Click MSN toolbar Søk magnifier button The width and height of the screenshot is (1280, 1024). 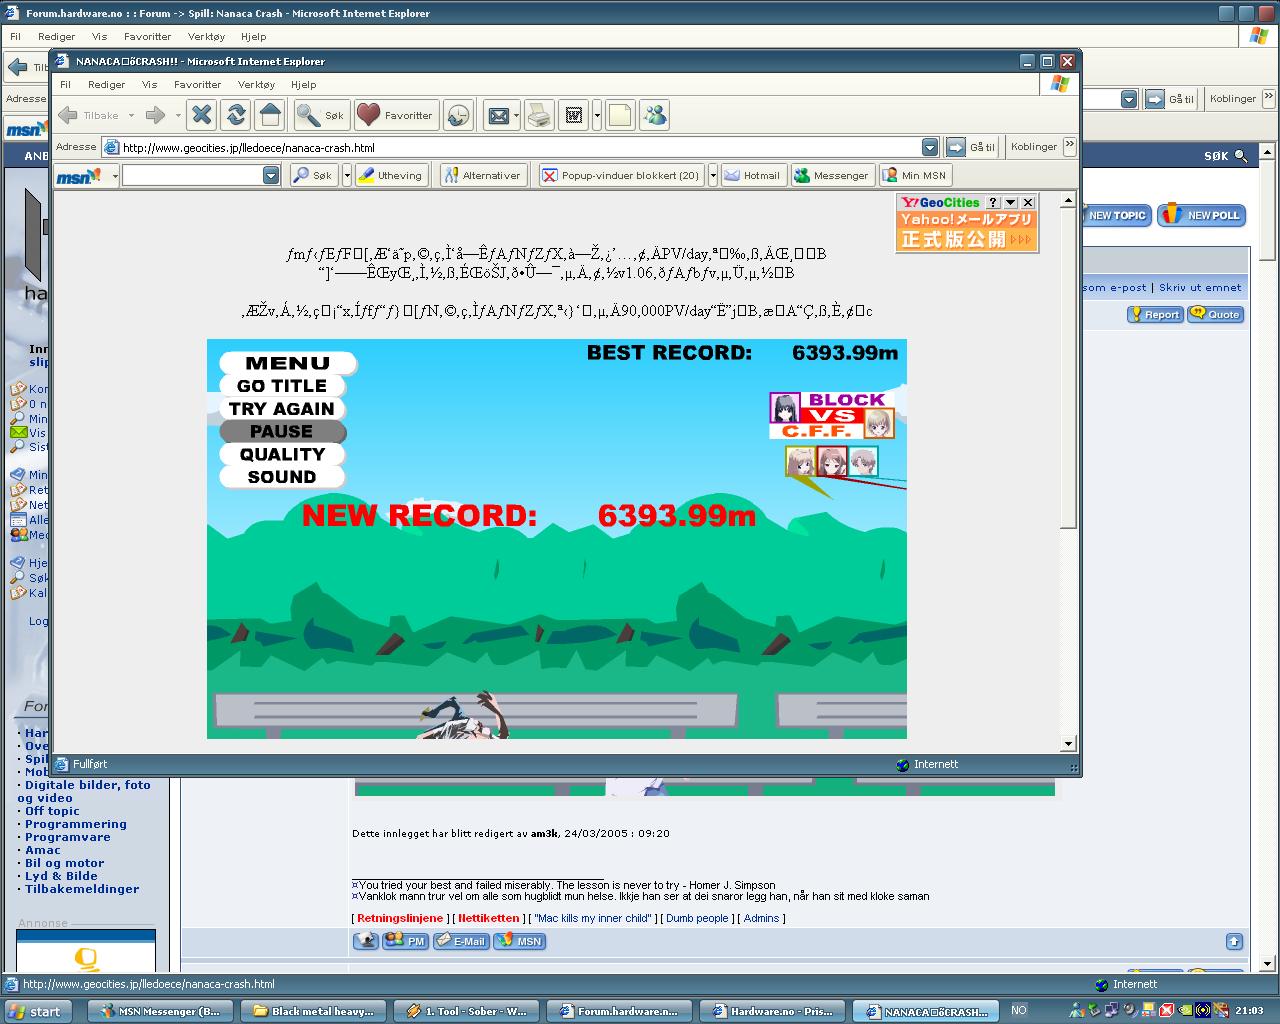[x=313, y=175]
